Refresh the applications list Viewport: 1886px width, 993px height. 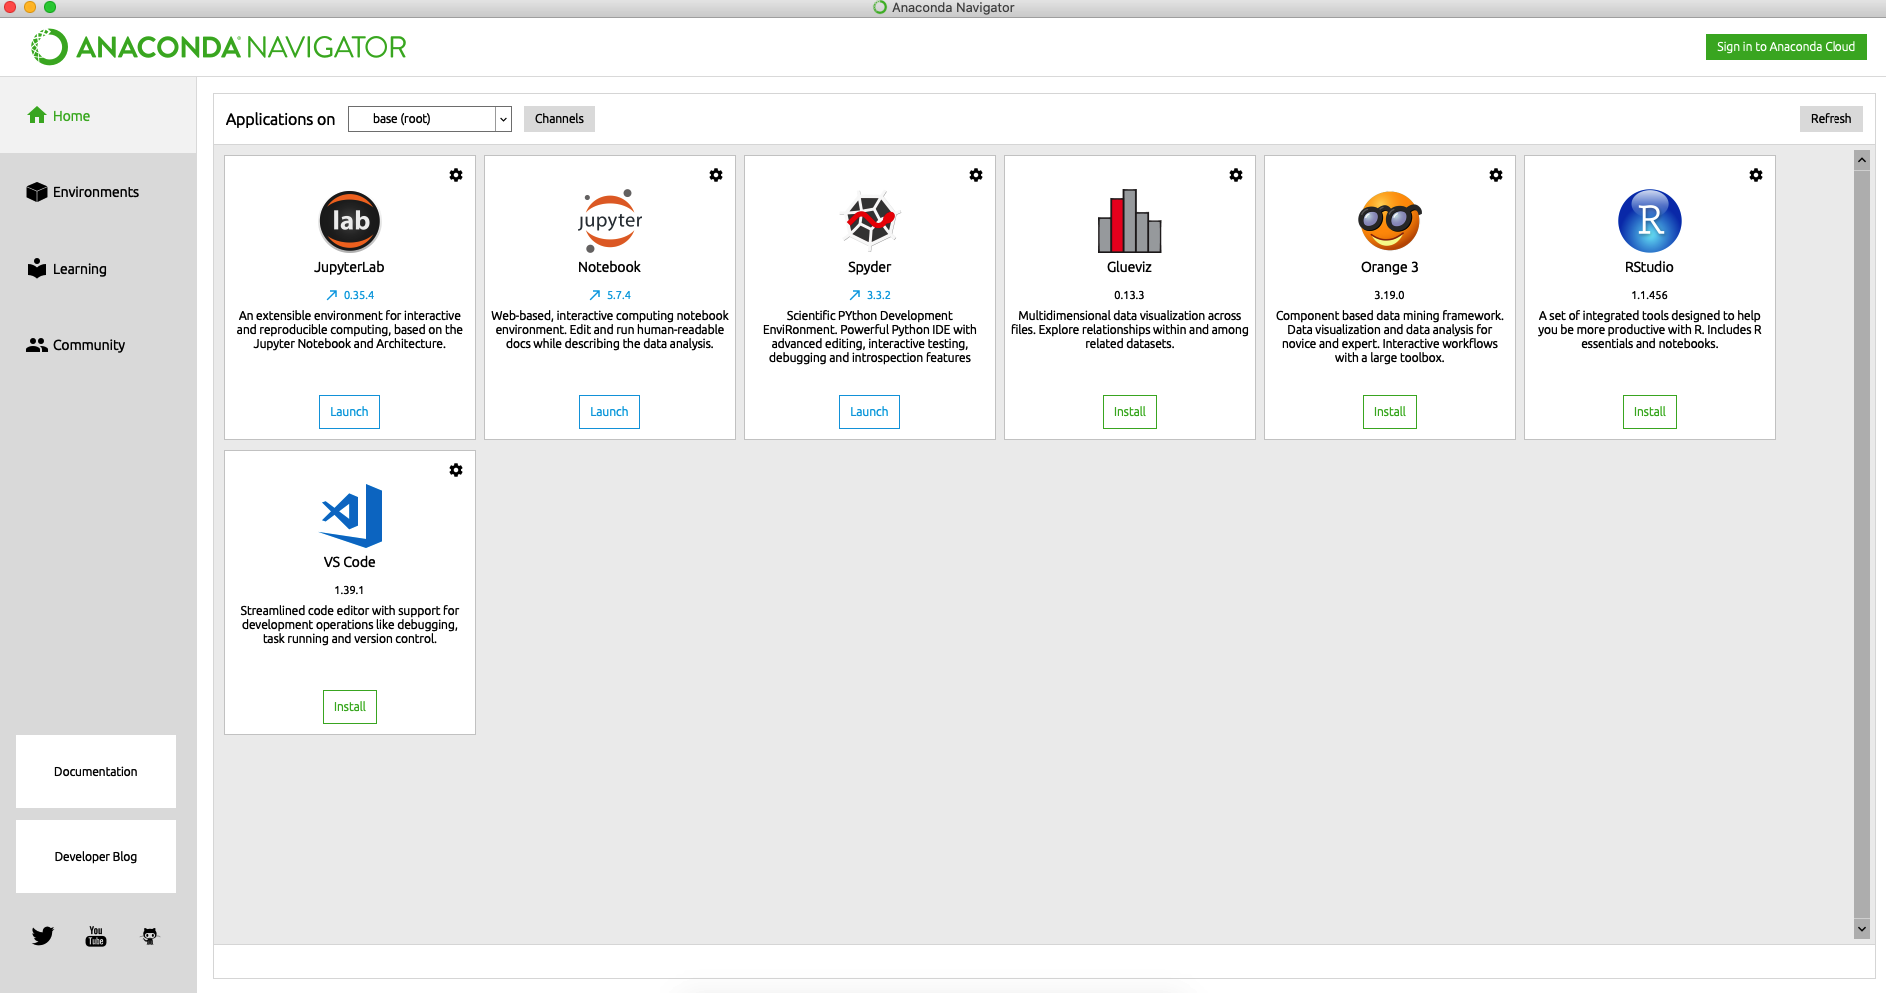(x=1831, y=119)
